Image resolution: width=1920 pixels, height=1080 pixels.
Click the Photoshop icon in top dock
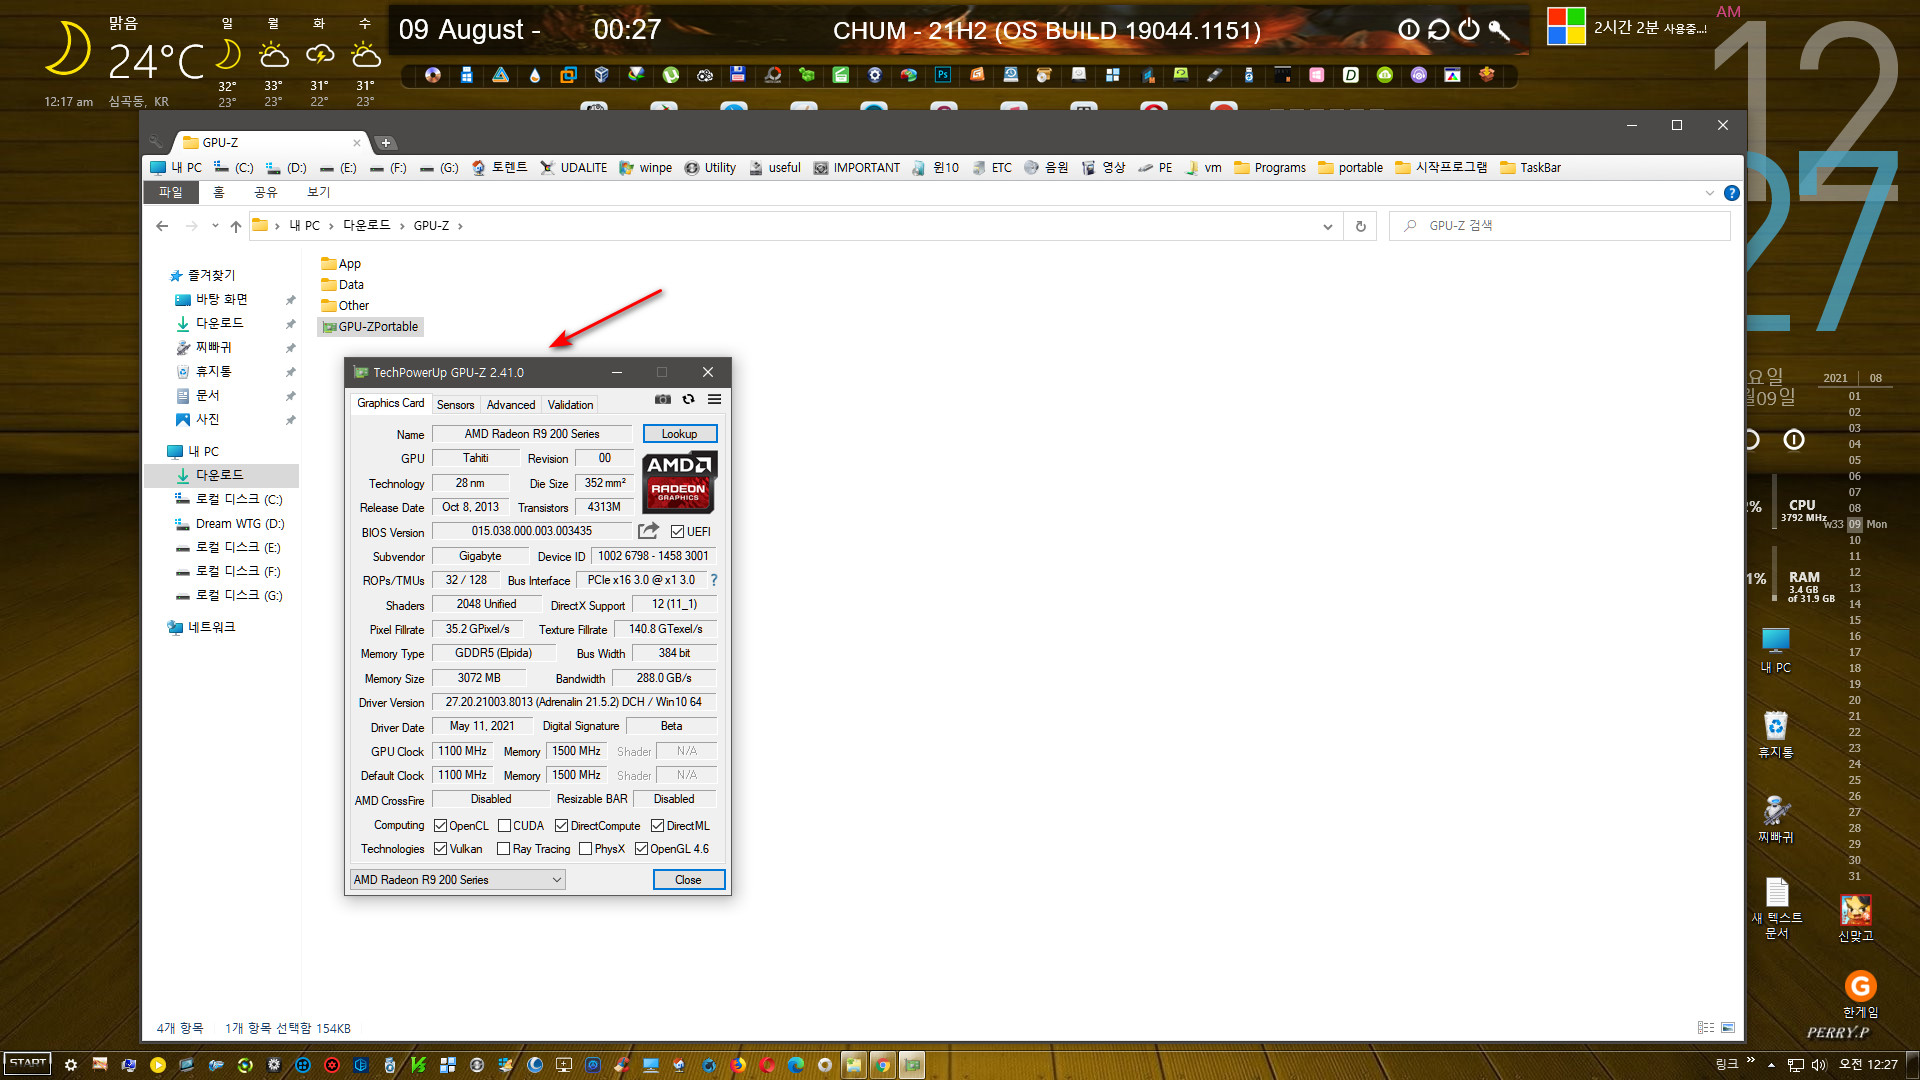pyautogui.click(x=943, y=75)
